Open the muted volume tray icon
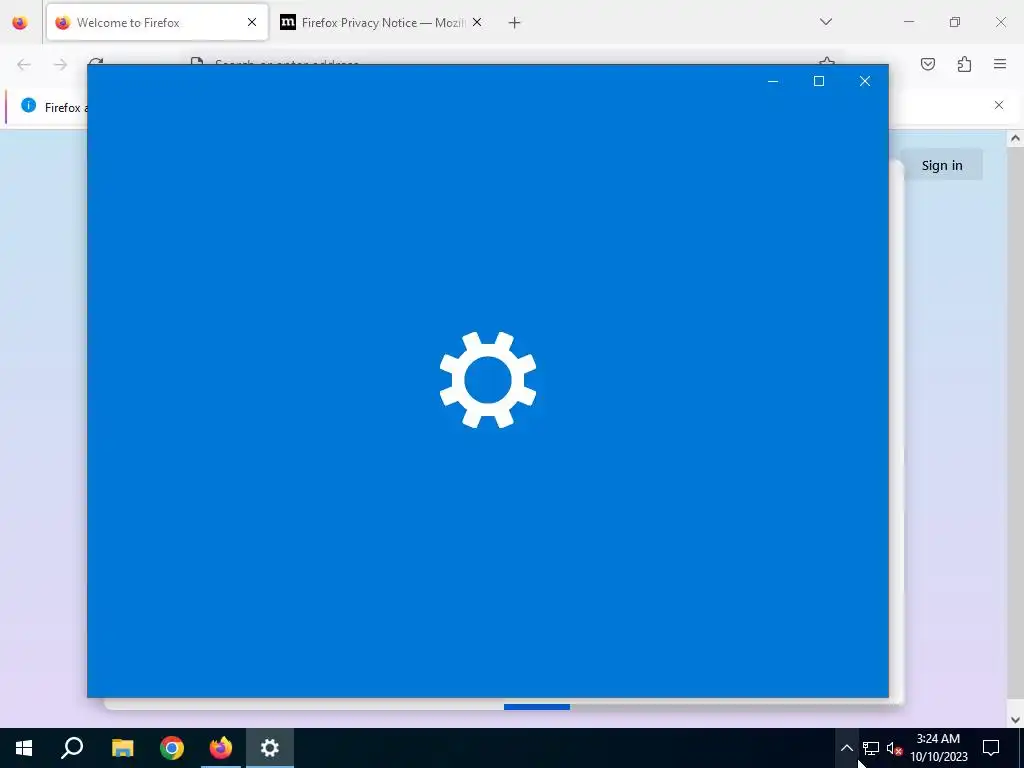1024x768 pixels. pos(894,748)
